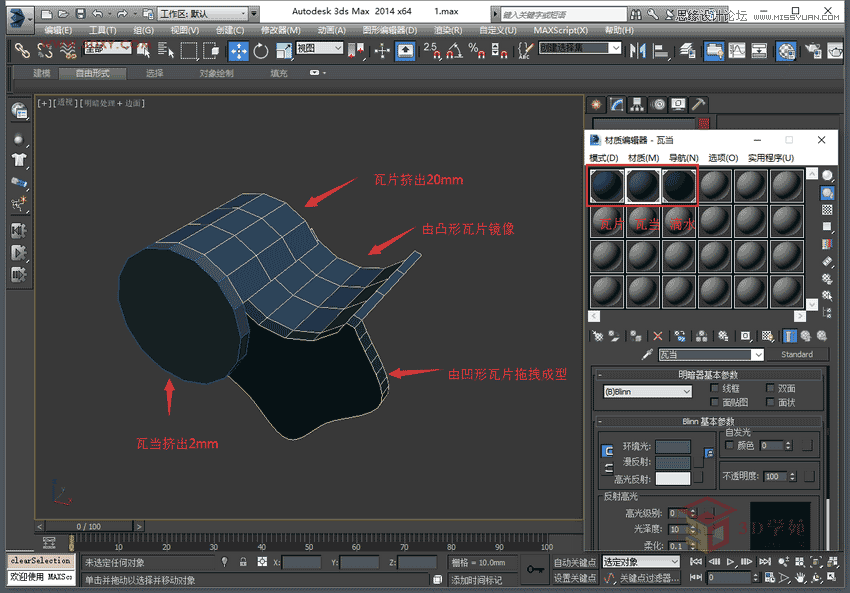Viewport: 850px width, 593px height.
Task: Expand the material name 瓦当 dropdown
Action: click(757, 355)
